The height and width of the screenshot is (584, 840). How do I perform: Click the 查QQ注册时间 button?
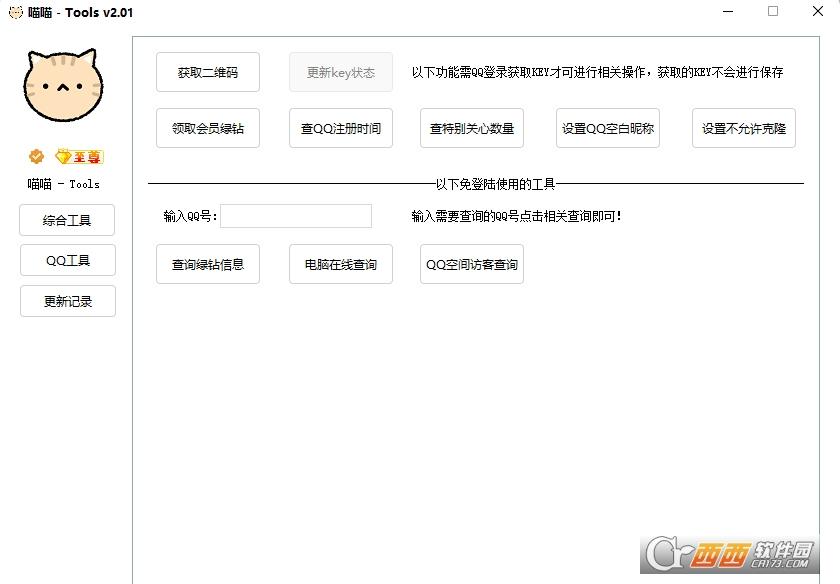point(341,128)
